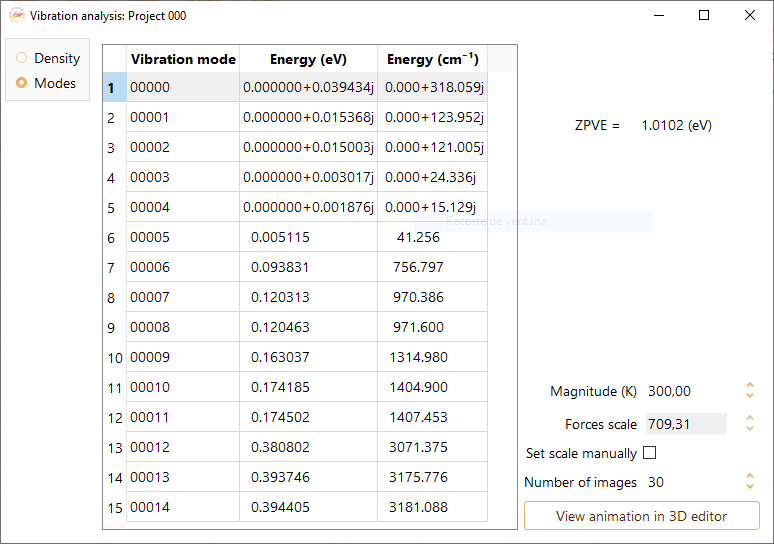Click wavenumber cell 756.797
Screen dimensions: 774x544
click(432, 267)
